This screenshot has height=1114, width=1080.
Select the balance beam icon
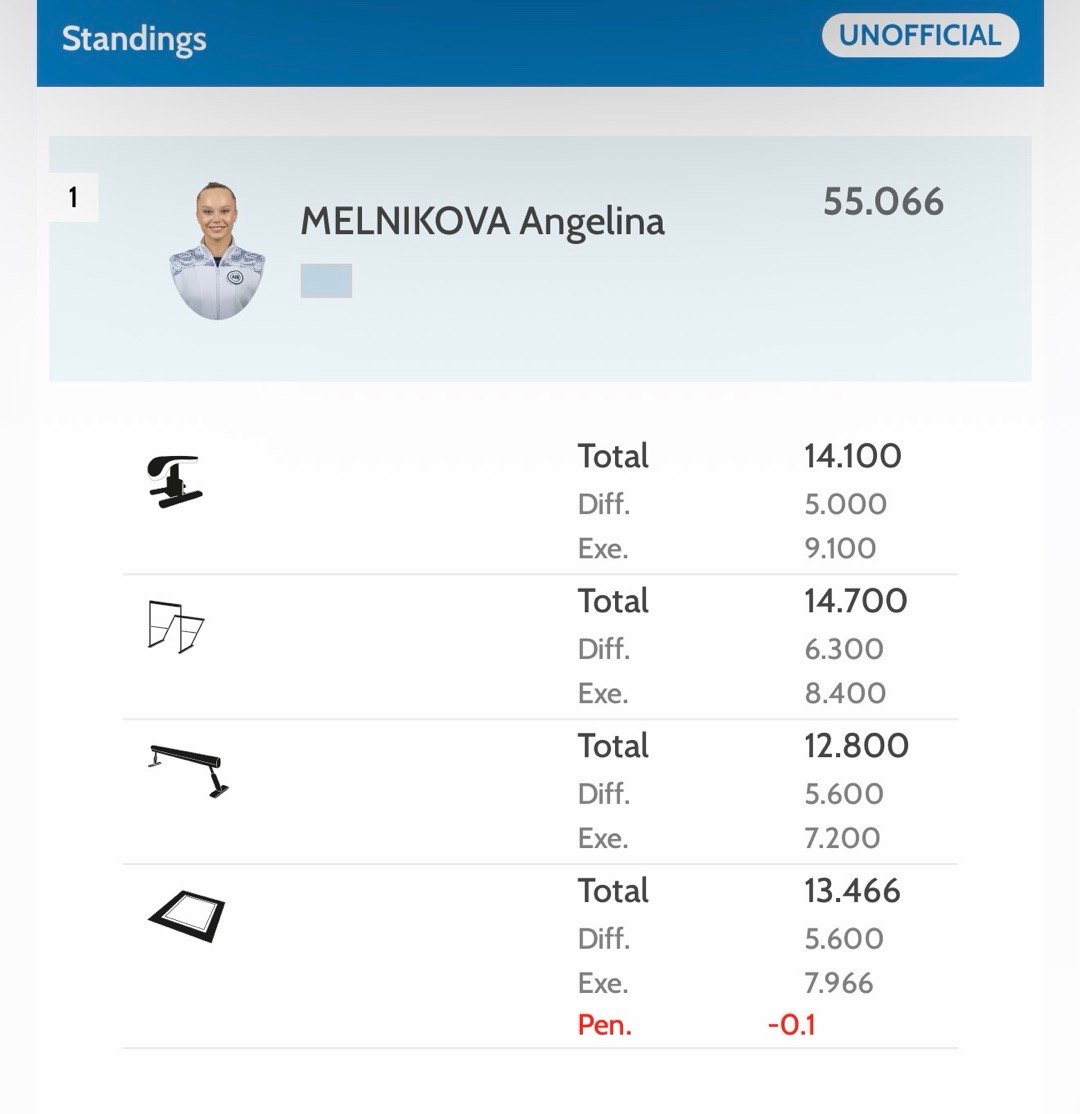tap(189, 770)
